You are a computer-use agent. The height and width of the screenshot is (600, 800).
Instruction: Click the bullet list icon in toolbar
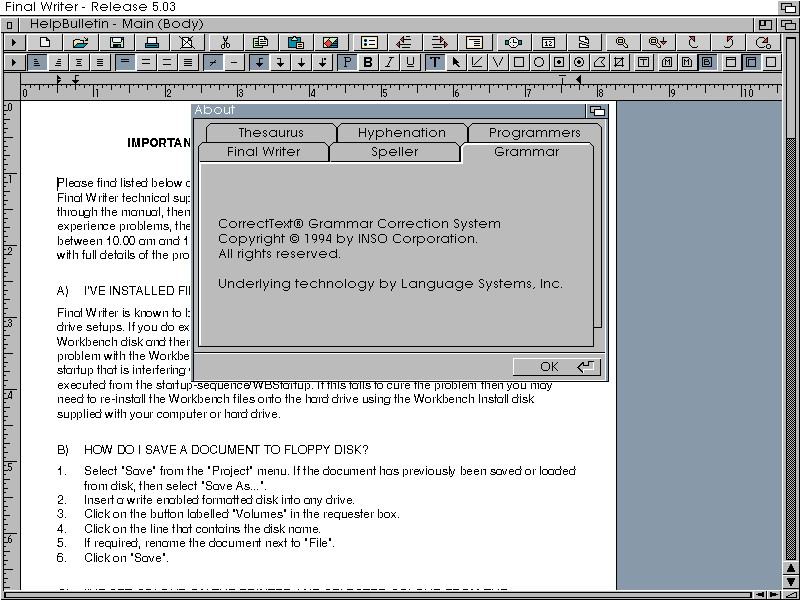(369, 42)
